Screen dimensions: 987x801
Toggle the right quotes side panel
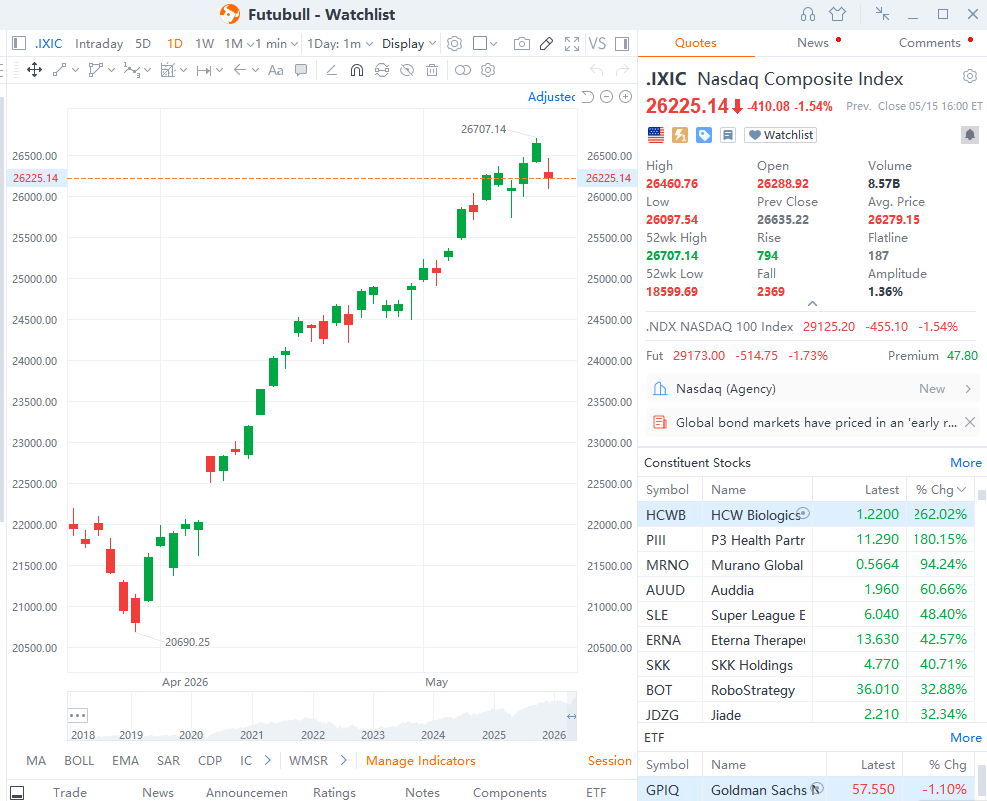(x=622, y=43)
